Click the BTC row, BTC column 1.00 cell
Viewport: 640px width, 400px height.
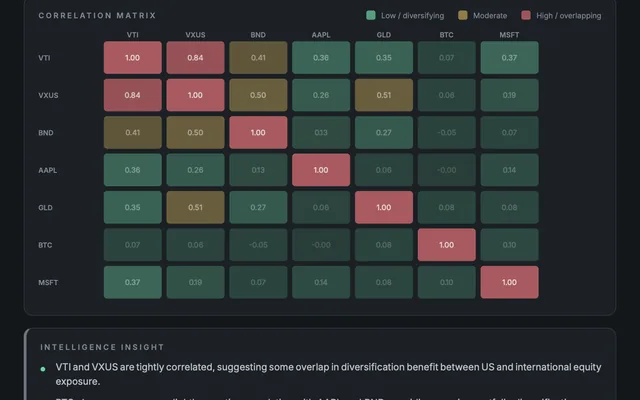(x=447, y=245)
